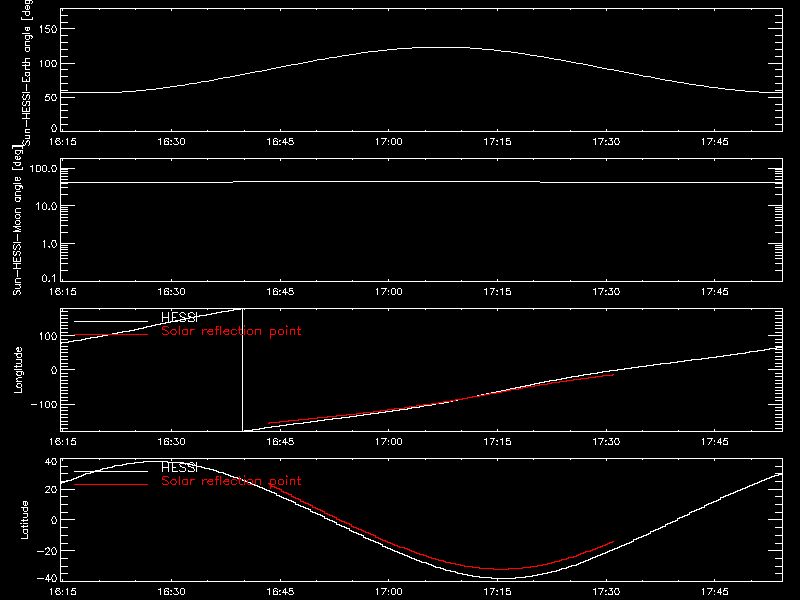Click the Latitude y-axis title
The width and height of the screenshot is (800, 600).
[24, 520]
